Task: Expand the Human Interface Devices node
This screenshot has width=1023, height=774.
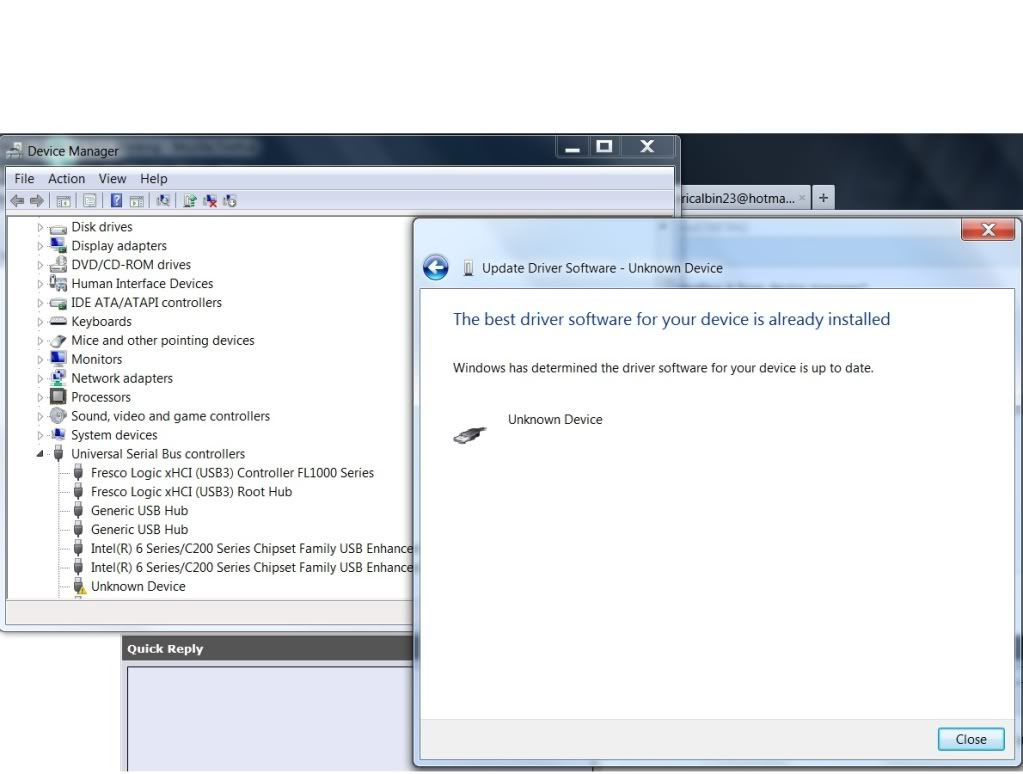Action: (40, 284)
